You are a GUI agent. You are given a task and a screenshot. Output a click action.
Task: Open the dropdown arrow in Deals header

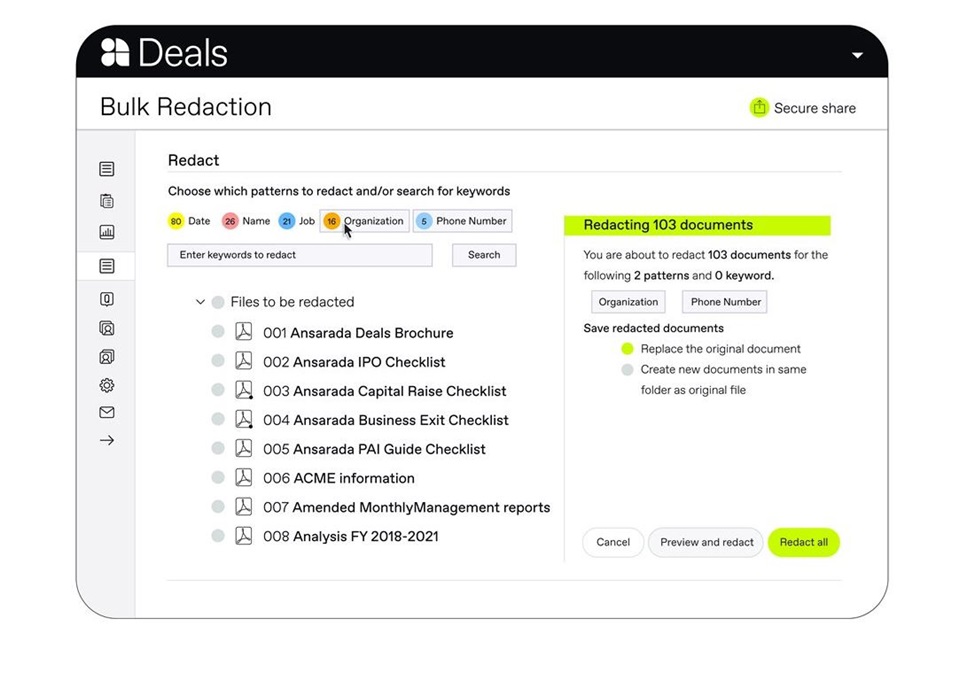[x=857, y=55]
